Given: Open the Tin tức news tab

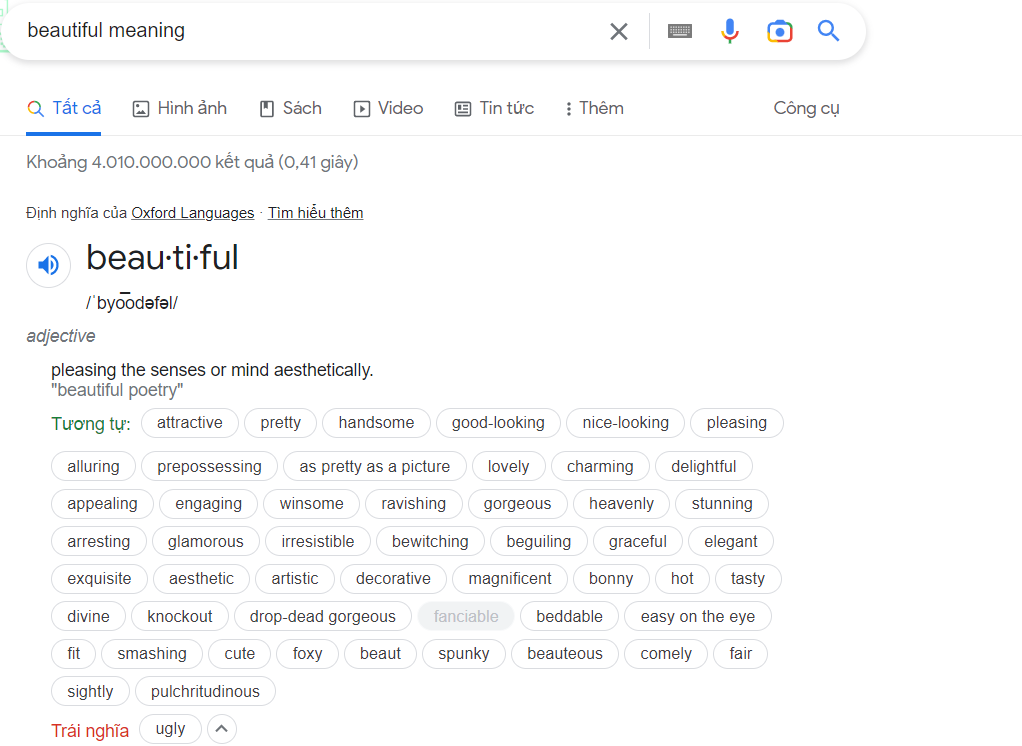Looking at the screenshot, I should [494, 108].
